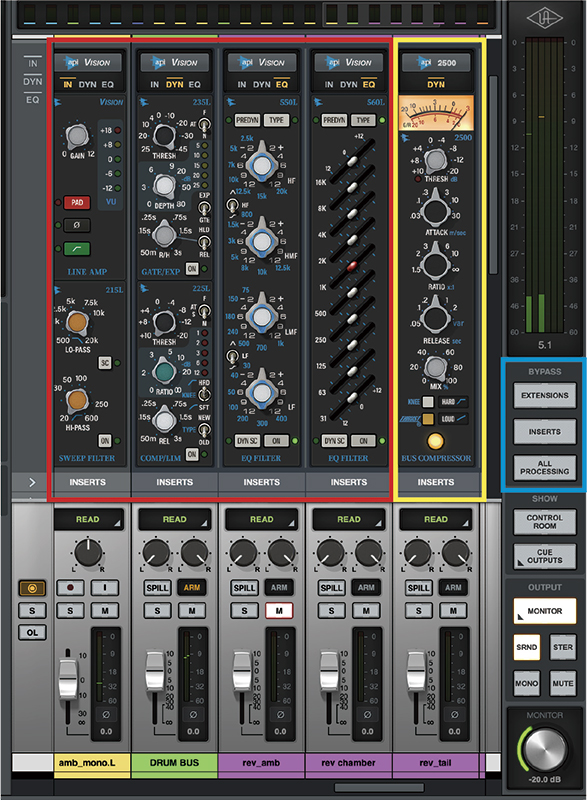The image size is (587, 800).
Task: Open READ automation menu on rev_tail
Action: click(x=436, y=519)
